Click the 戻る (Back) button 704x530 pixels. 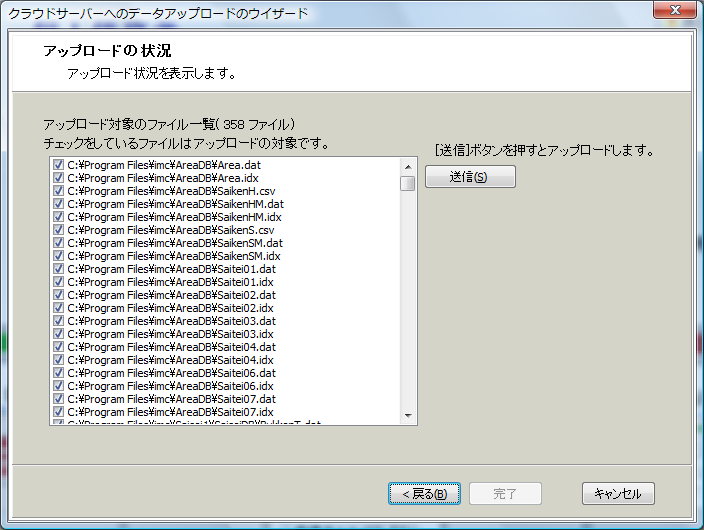(424, 493)
